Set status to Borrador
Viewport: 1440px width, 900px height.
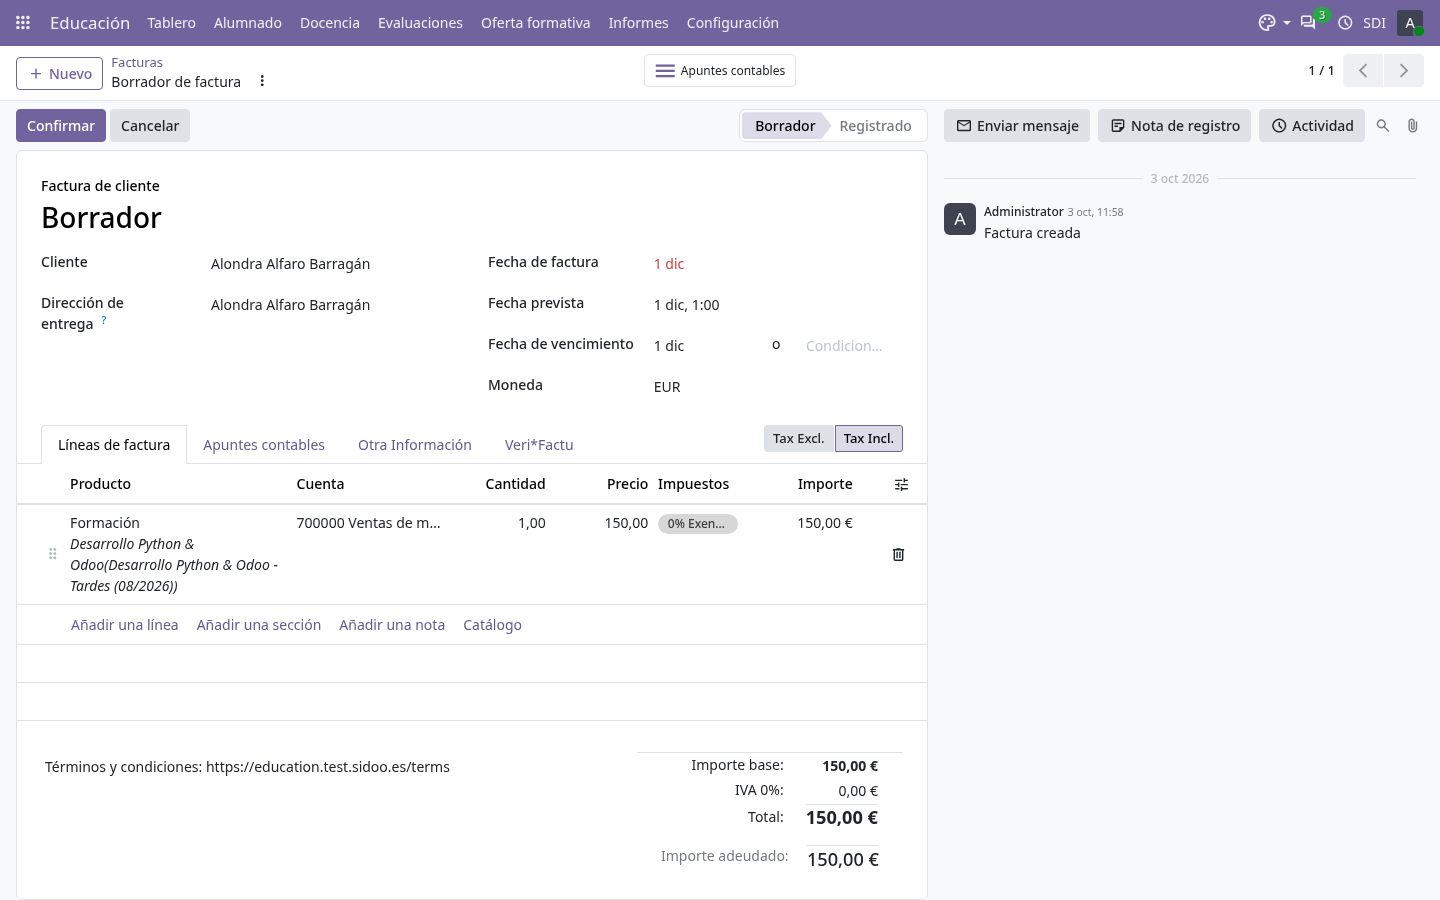[785, 126]
